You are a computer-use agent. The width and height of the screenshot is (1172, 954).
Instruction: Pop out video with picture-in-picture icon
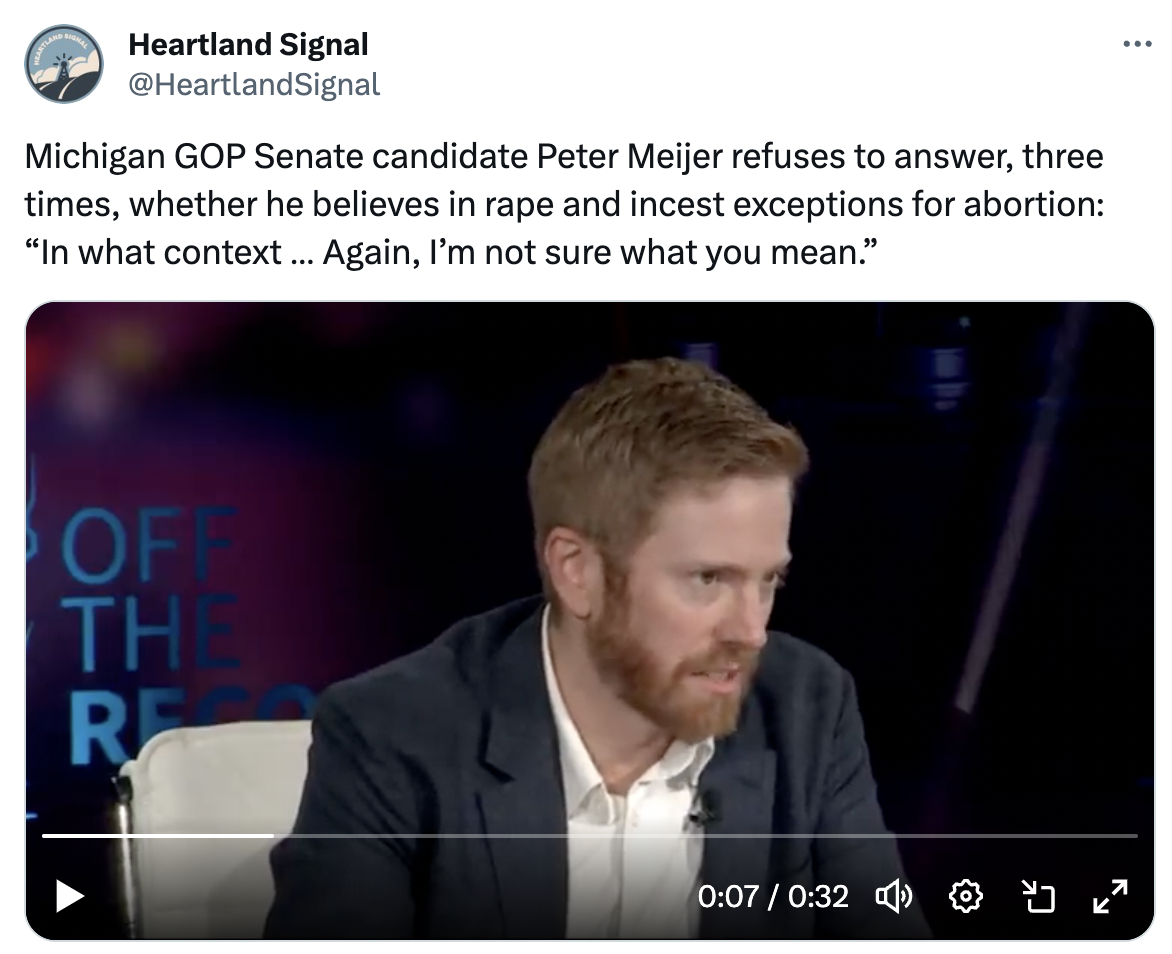[1038, 896]
